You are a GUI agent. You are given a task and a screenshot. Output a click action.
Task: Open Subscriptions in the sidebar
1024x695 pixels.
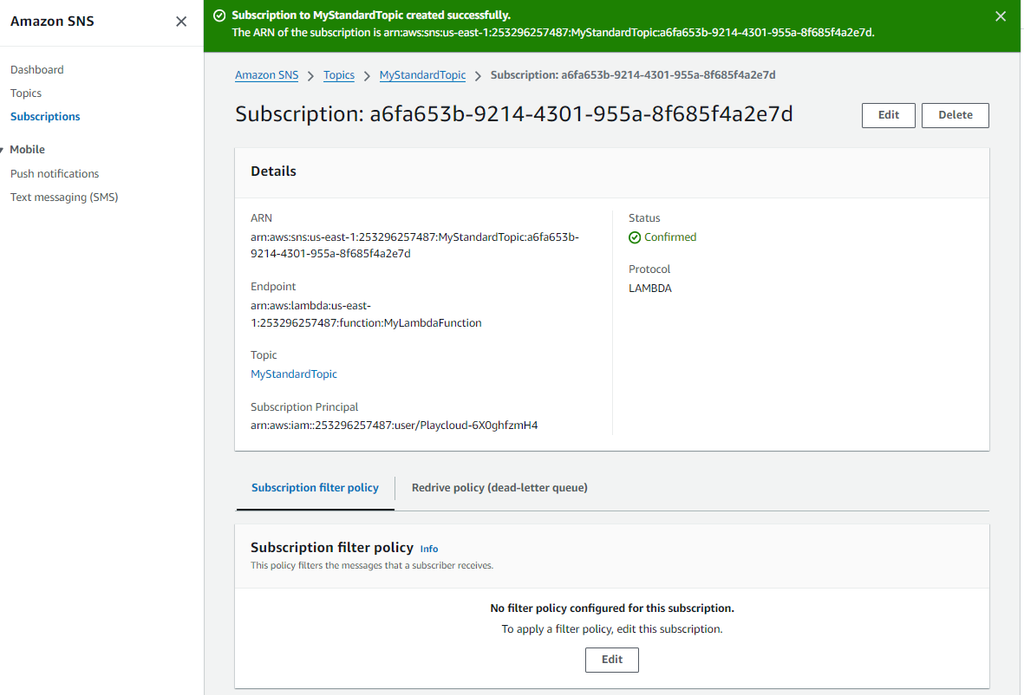click(45, 117)
